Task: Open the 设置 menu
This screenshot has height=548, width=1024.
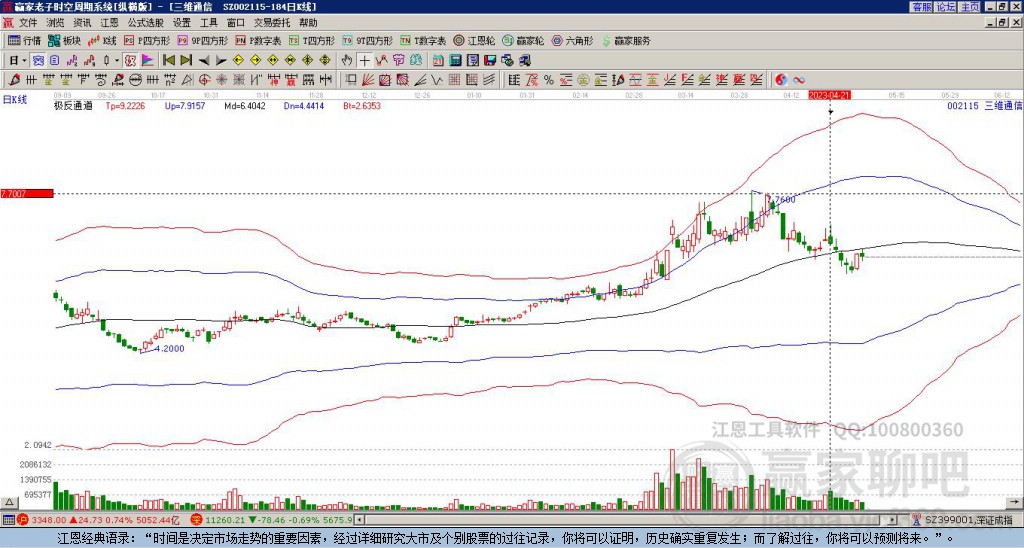Action: (182, 23)
